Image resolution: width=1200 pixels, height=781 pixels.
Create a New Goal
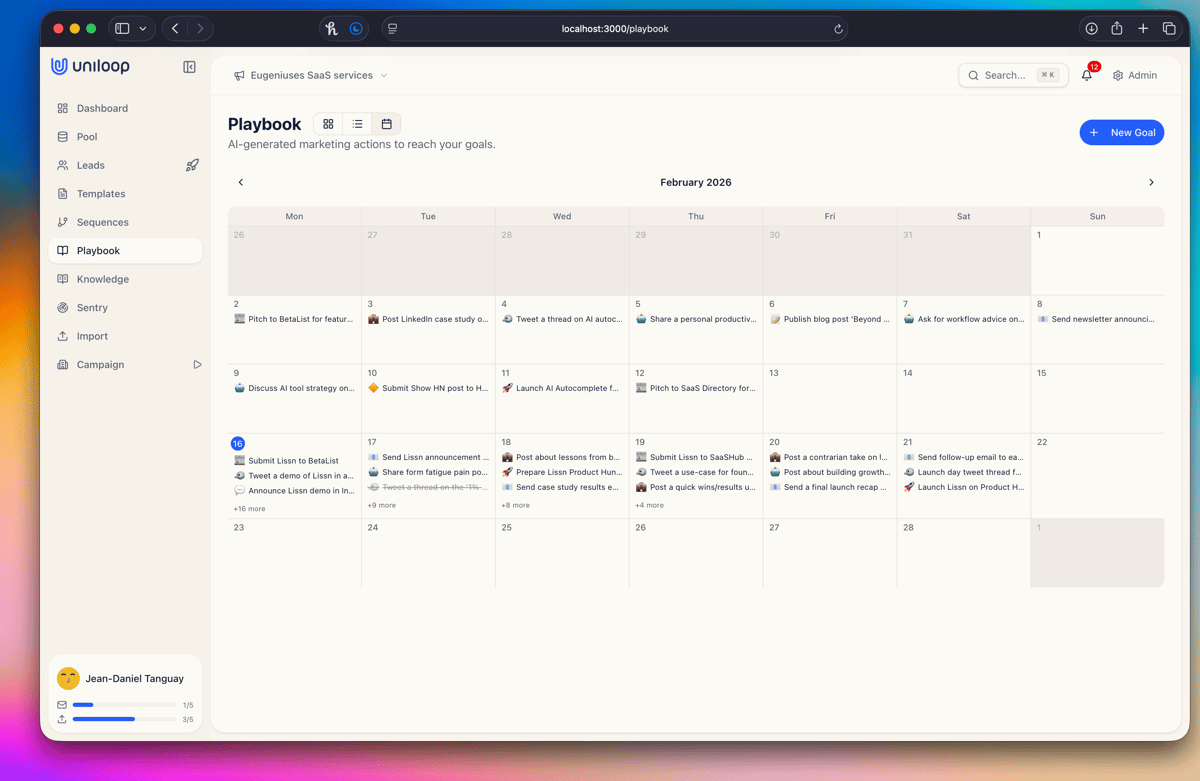tap(1122, 132)
